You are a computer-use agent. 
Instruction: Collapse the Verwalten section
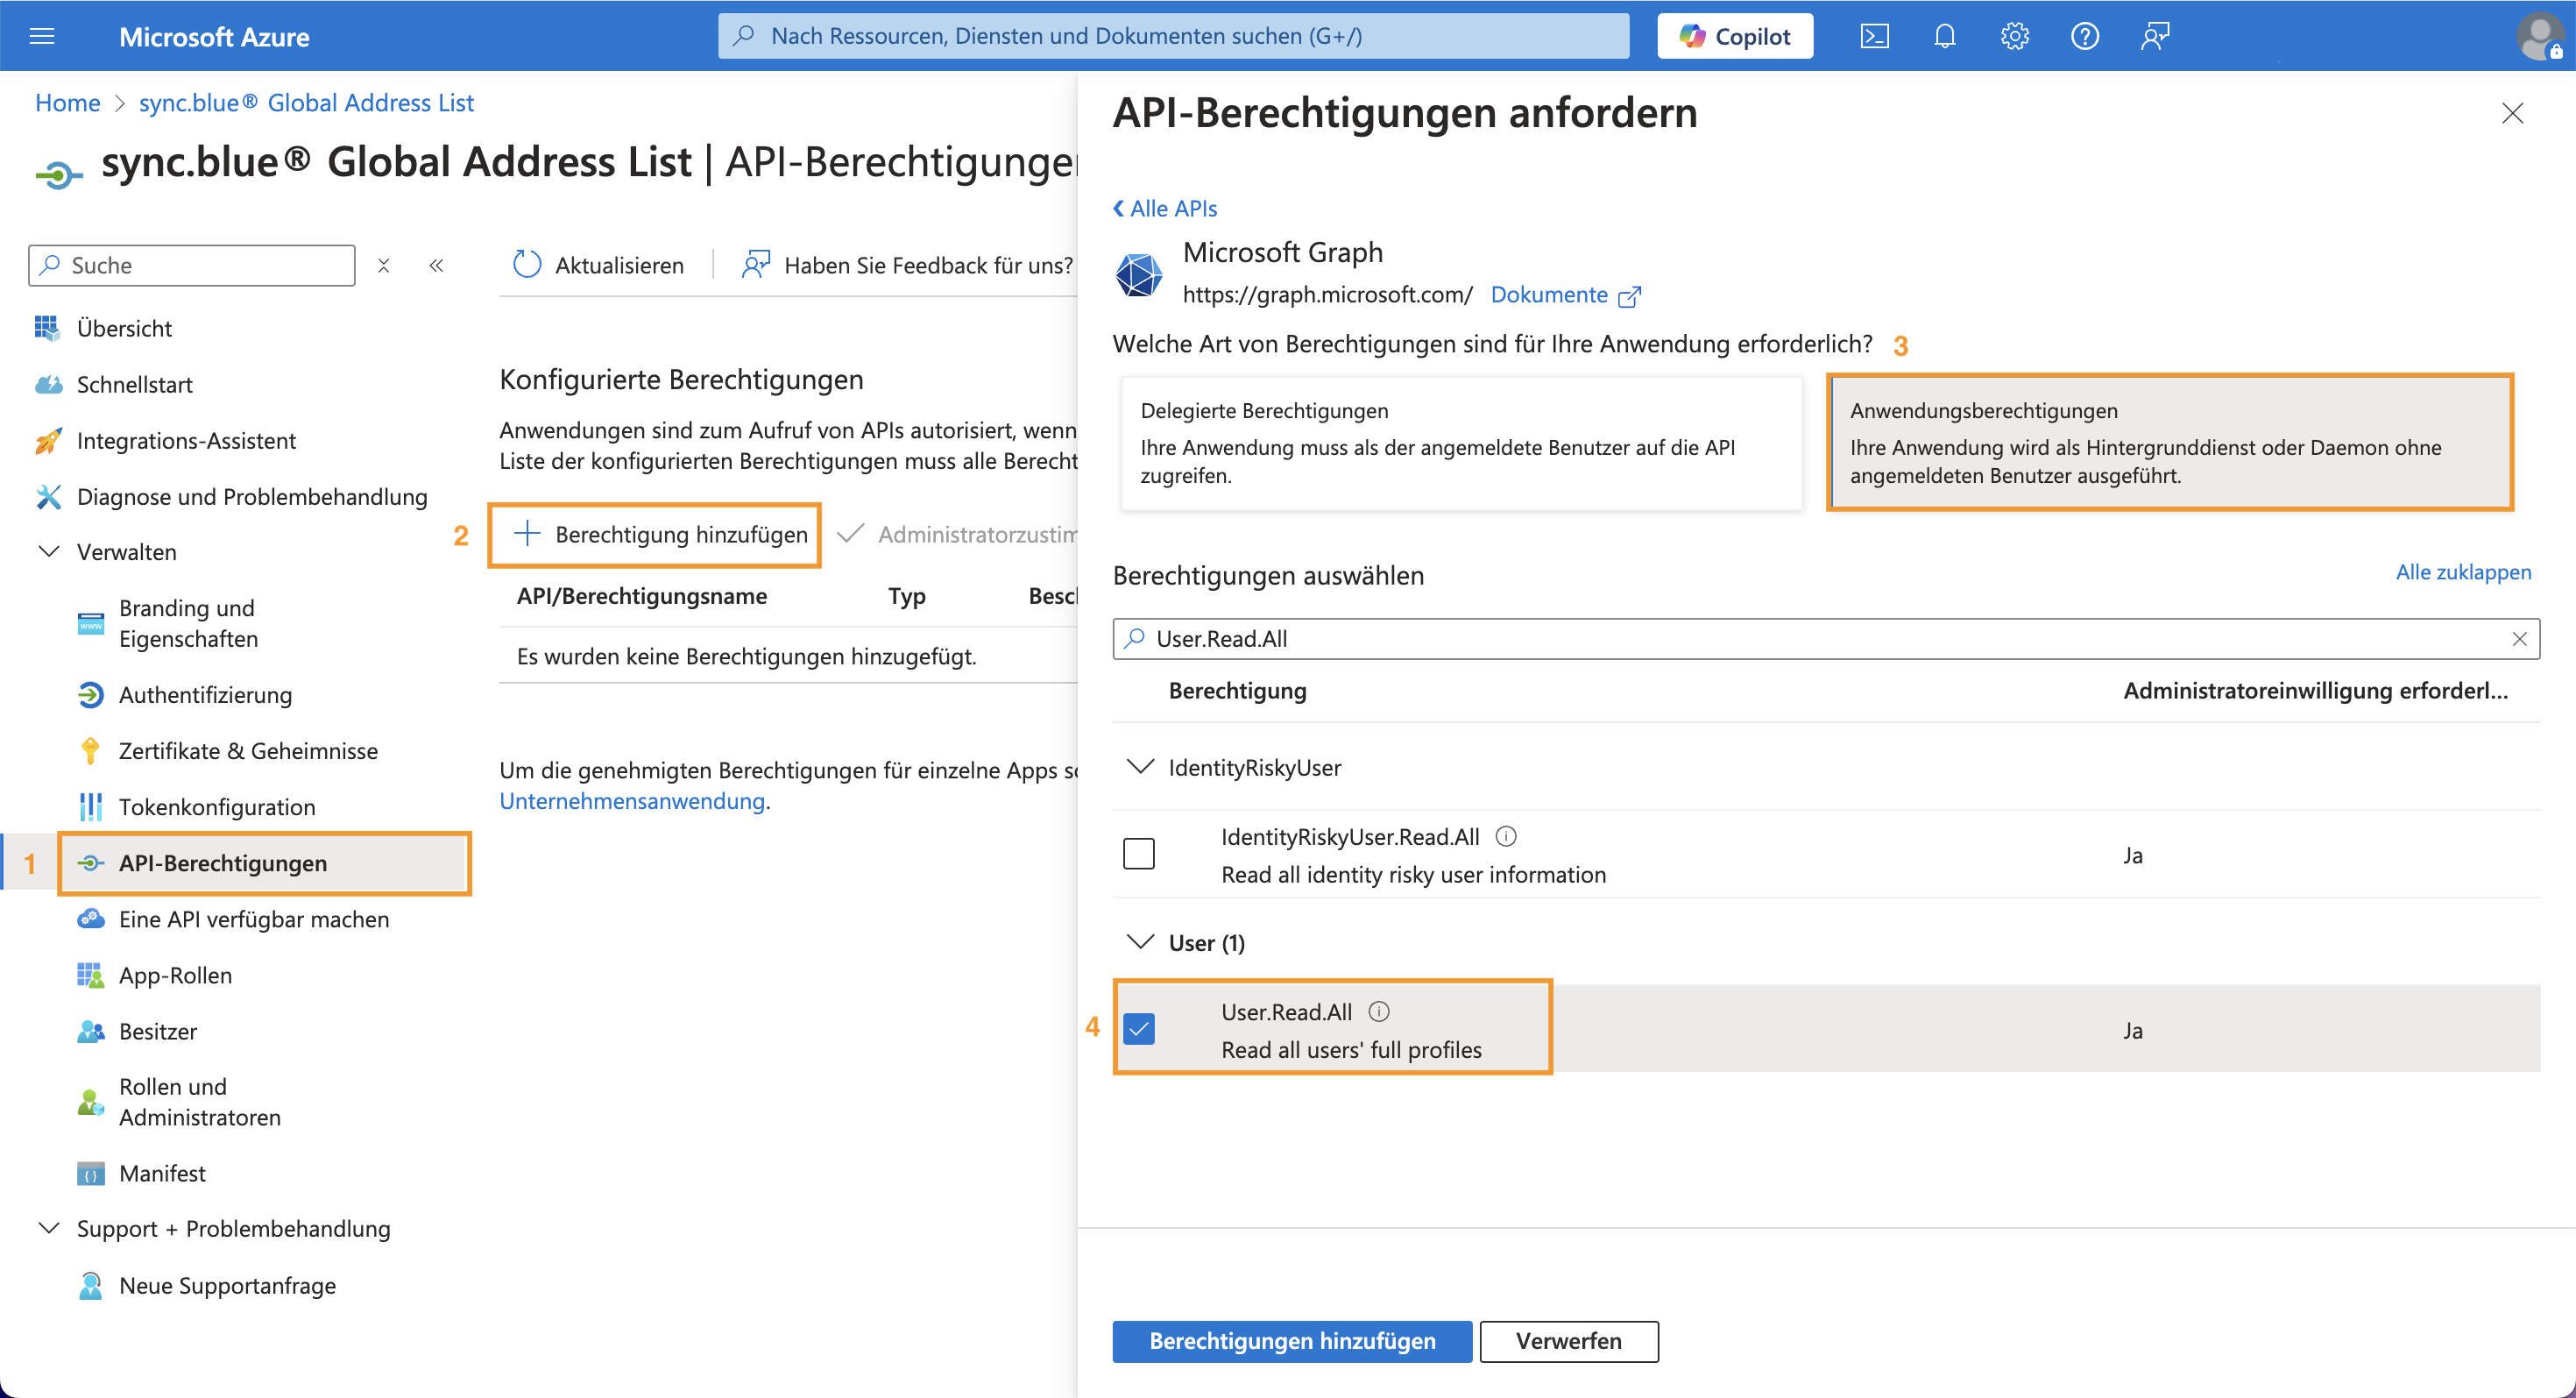48,552
